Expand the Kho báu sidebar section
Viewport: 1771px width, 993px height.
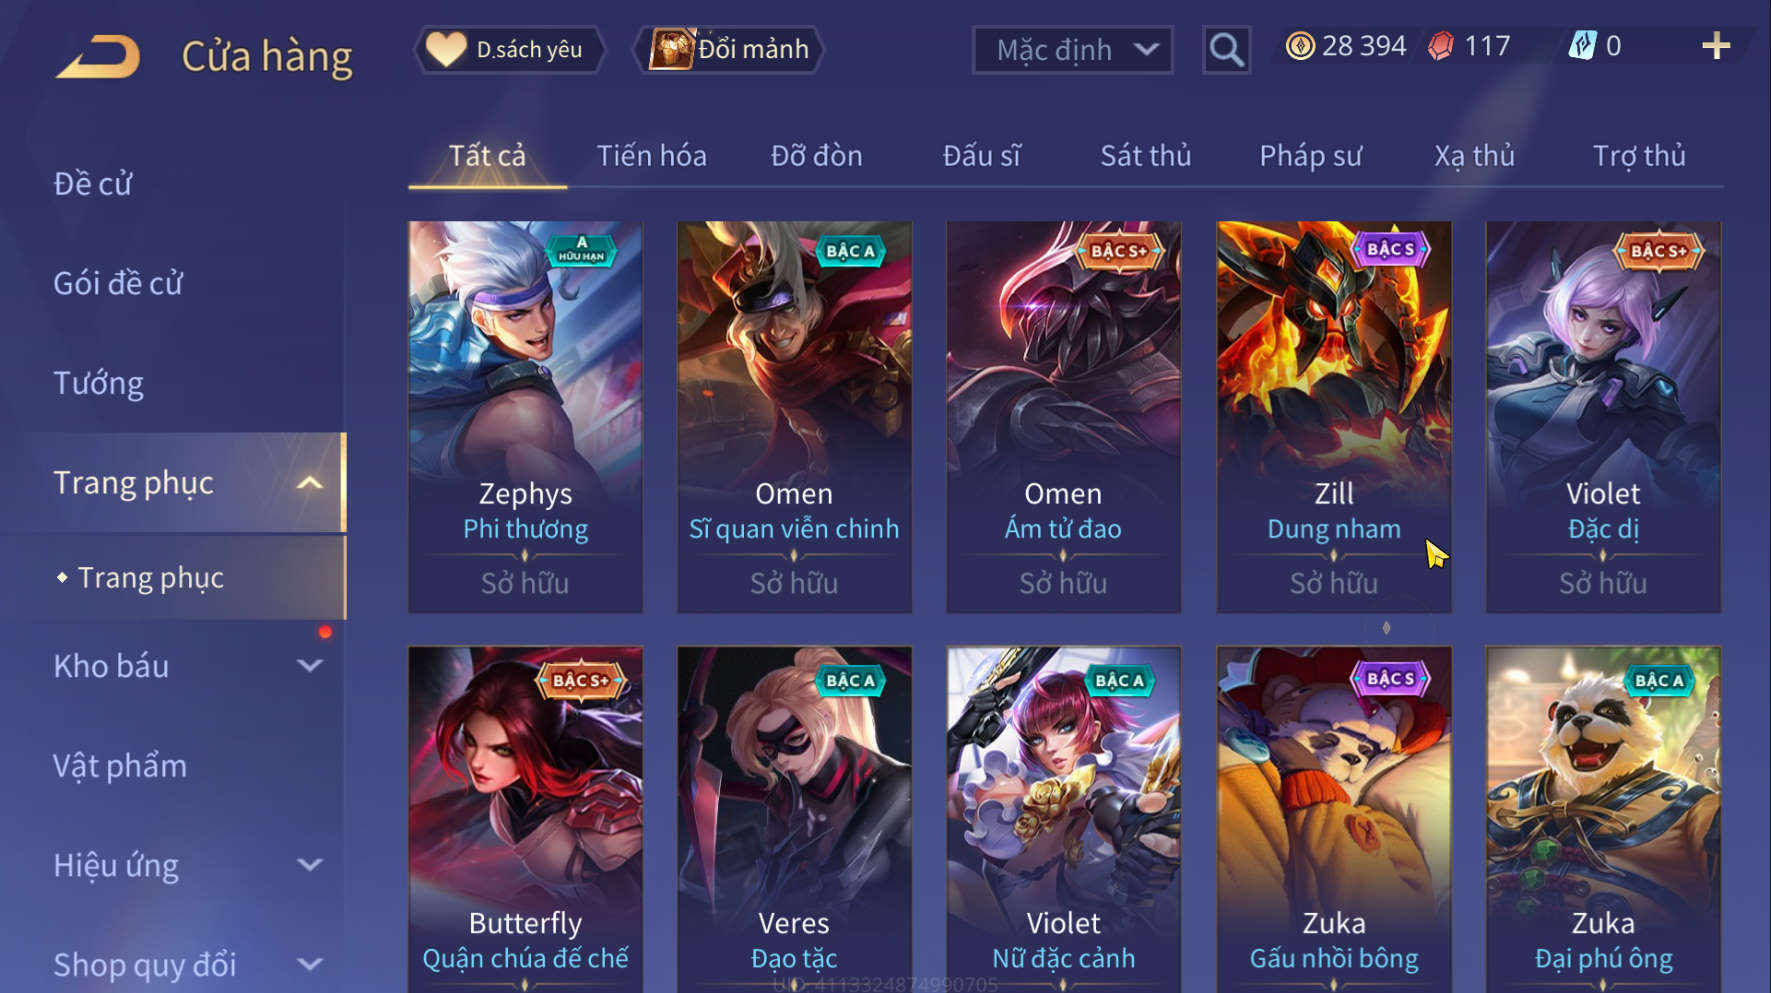[310, 666]
